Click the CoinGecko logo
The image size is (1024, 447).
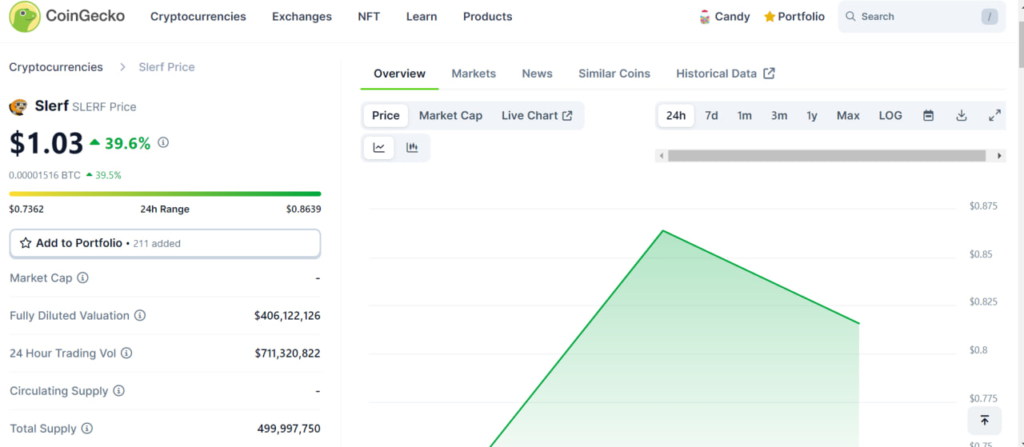click(x=67, y=17)
